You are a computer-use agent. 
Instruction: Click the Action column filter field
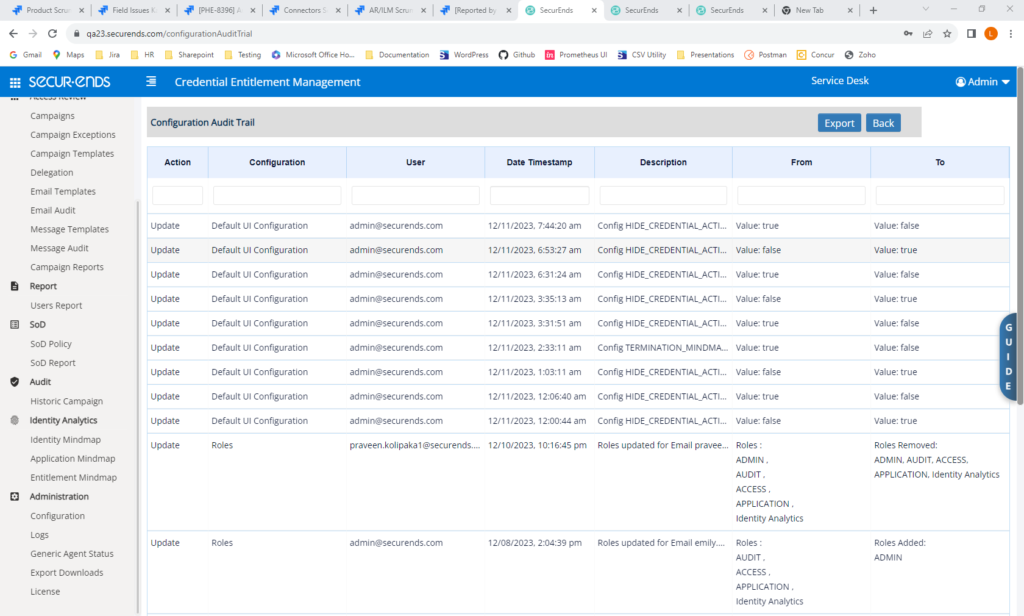pyautogui.click(x=177, y=195)
